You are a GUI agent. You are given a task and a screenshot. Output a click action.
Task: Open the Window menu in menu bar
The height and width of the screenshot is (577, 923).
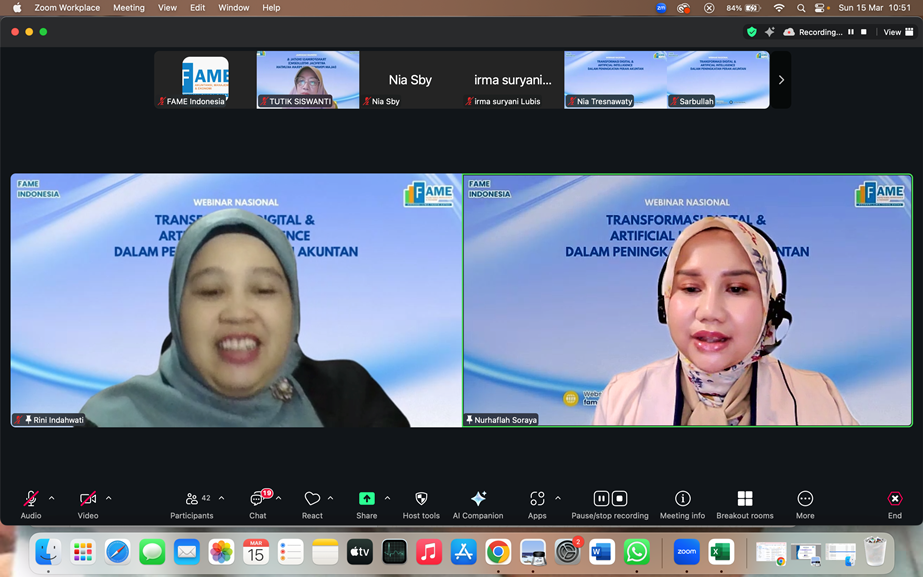point(233,8)
